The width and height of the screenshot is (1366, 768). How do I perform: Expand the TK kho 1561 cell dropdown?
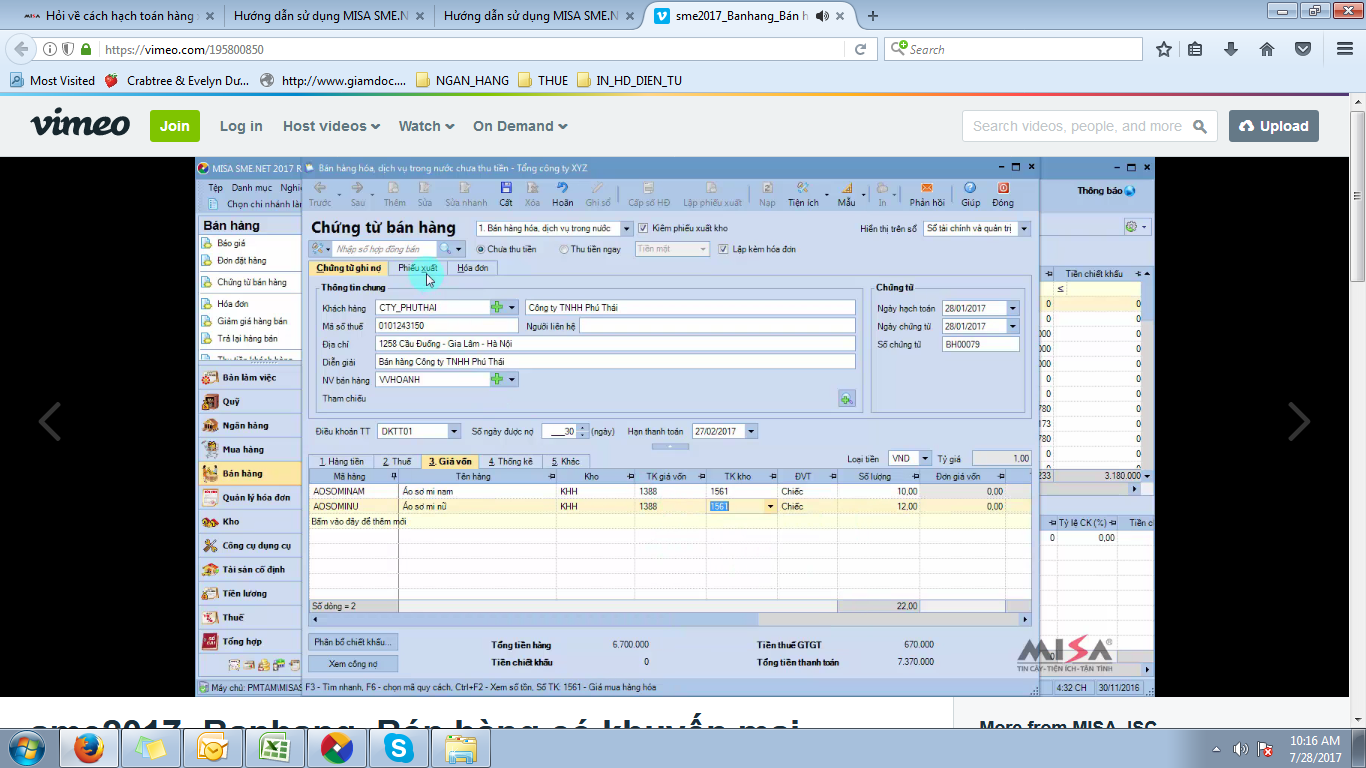[x=770, y=507]
